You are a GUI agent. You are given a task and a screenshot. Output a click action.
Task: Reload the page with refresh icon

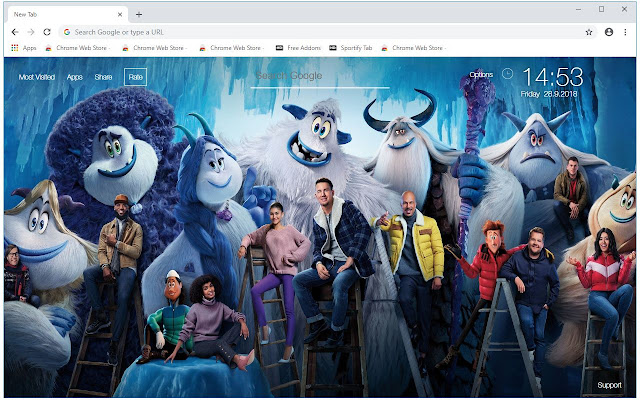(47, 32)
